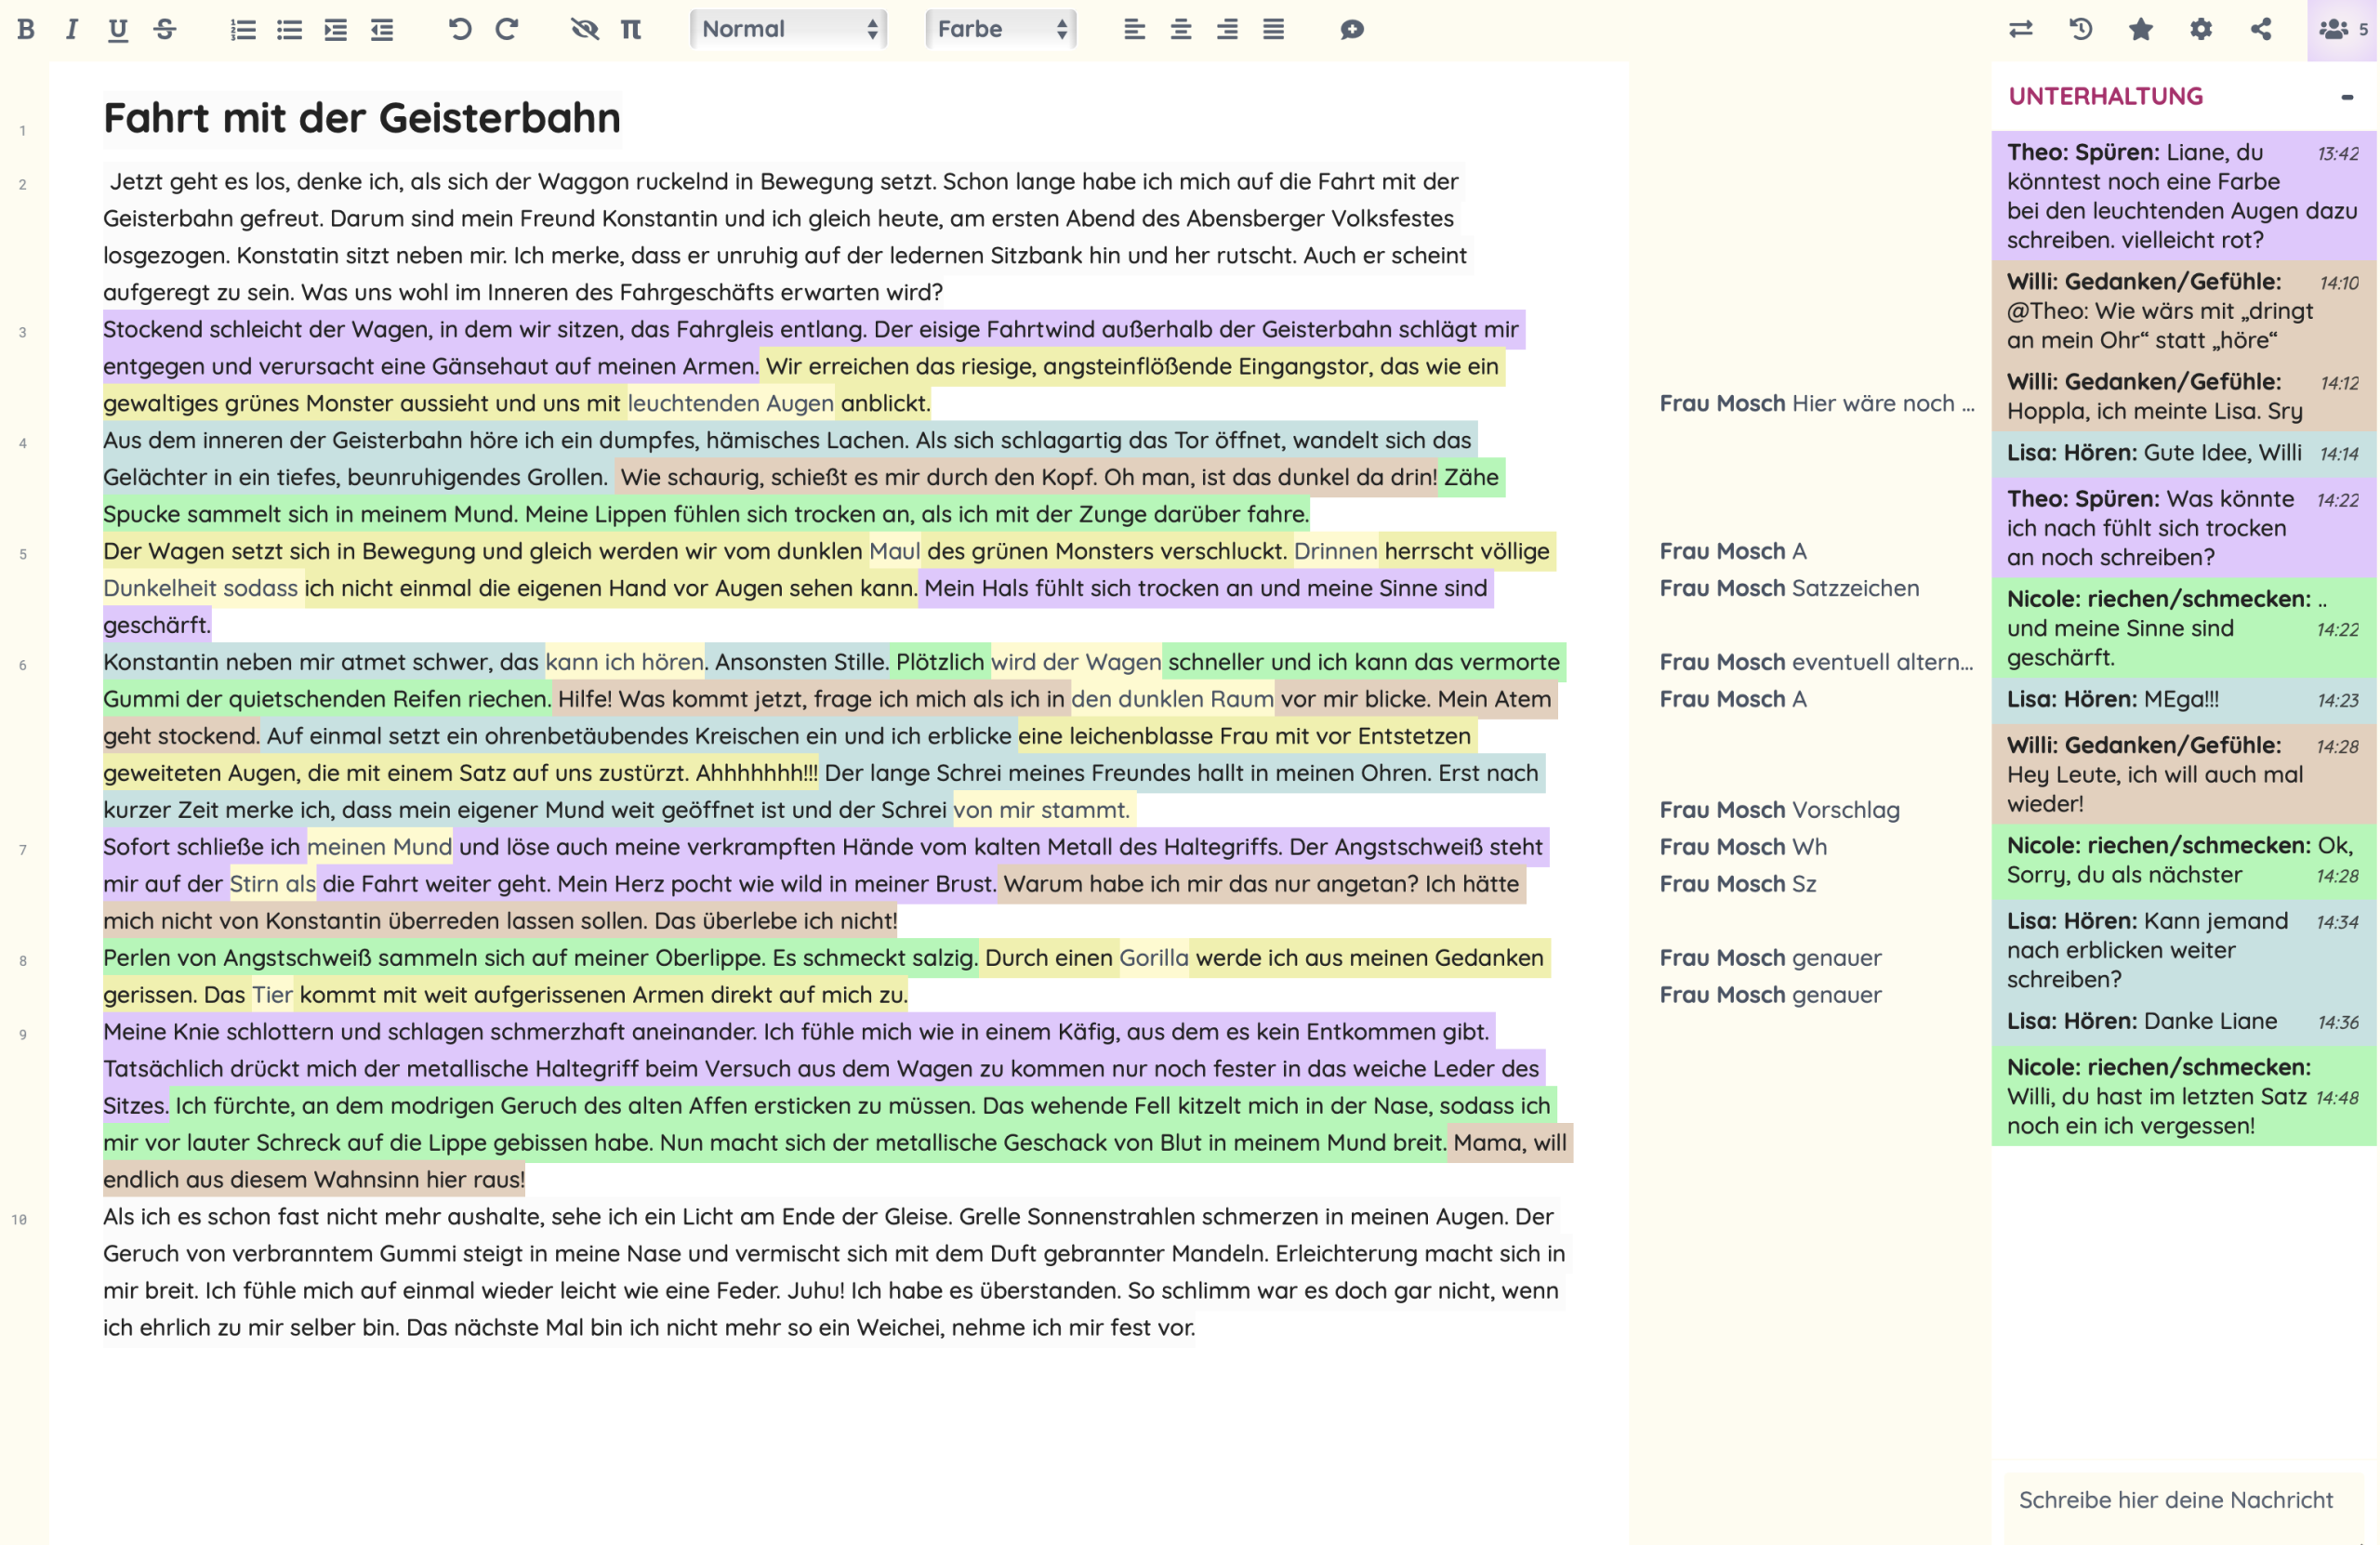The width and height of the screenshot is (2380, 1545).
Task: Open Frau Mosch's comment "Satzzeichen"
Action: point(1789,588)
